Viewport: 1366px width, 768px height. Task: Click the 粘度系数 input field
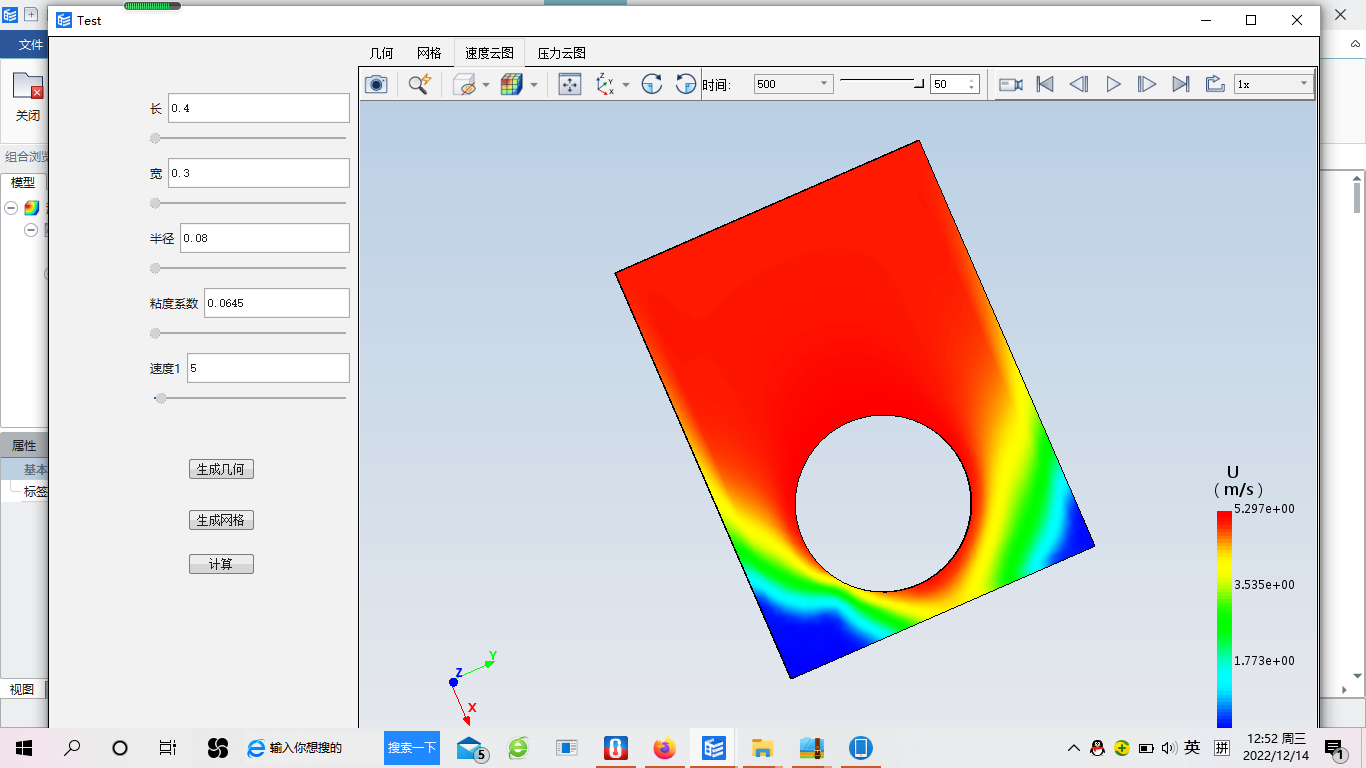[x=277, y=303]
